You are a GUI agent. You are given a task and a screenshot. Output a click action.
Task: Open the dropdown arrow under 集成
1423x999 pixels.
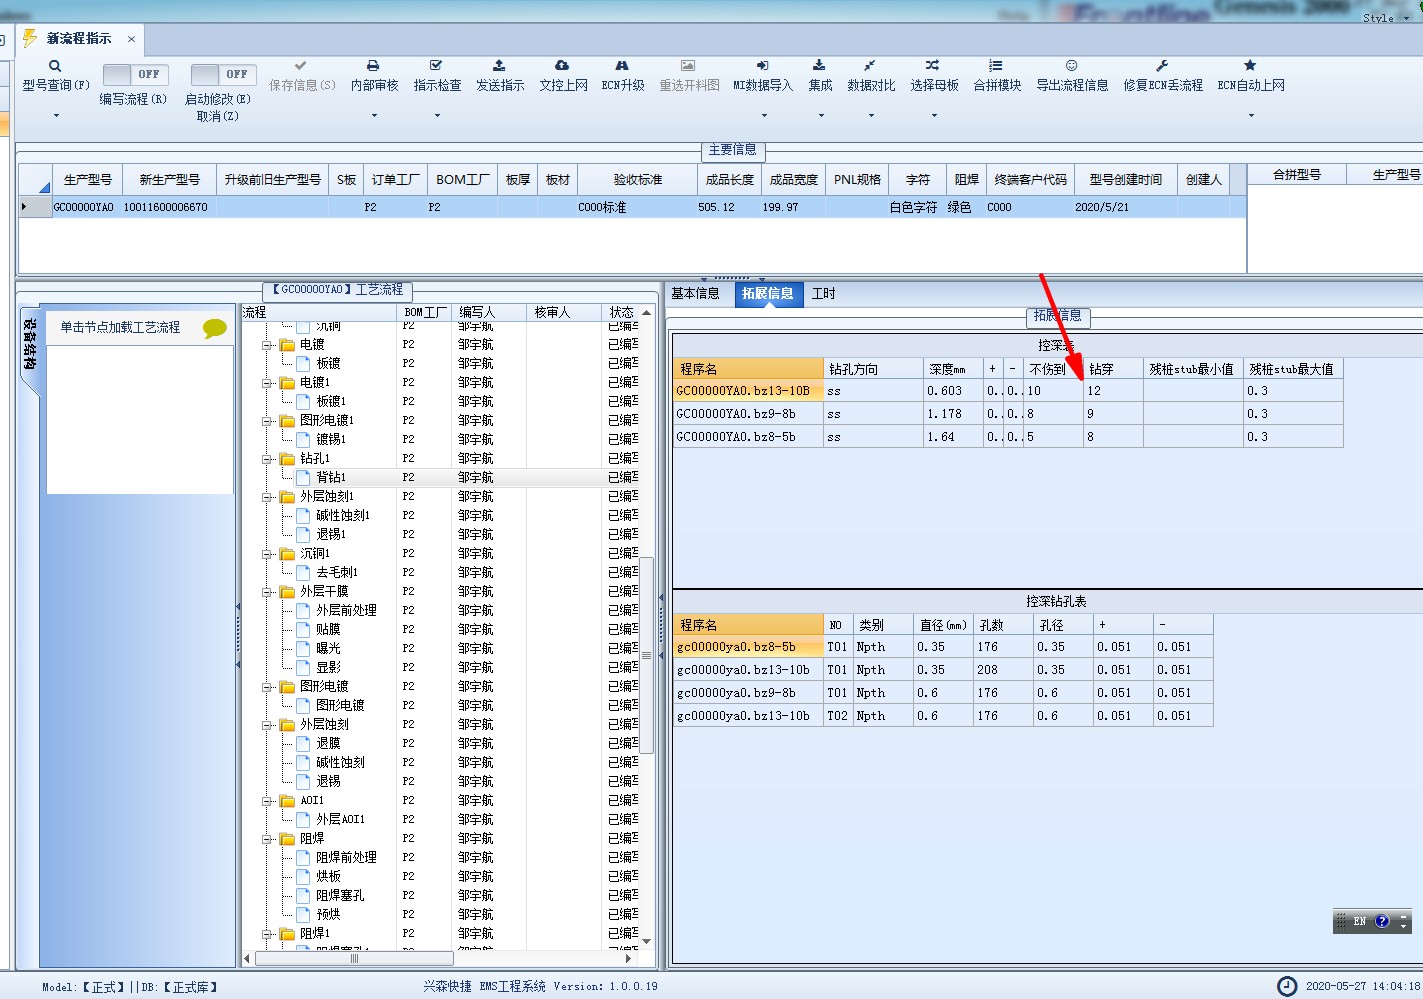coord(821,116)
